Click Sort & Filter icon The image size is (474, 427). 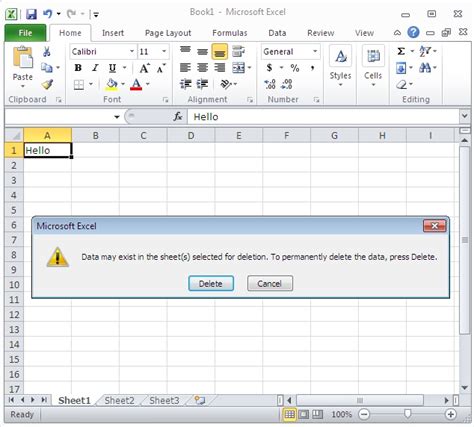click(x=425, y=51)
